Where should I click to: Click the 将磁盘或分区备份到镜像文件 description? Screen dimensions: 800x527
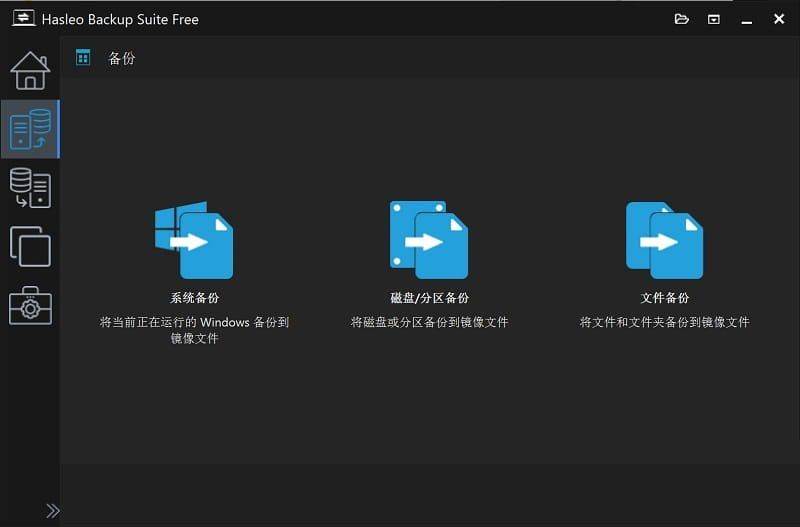point(429,322)
